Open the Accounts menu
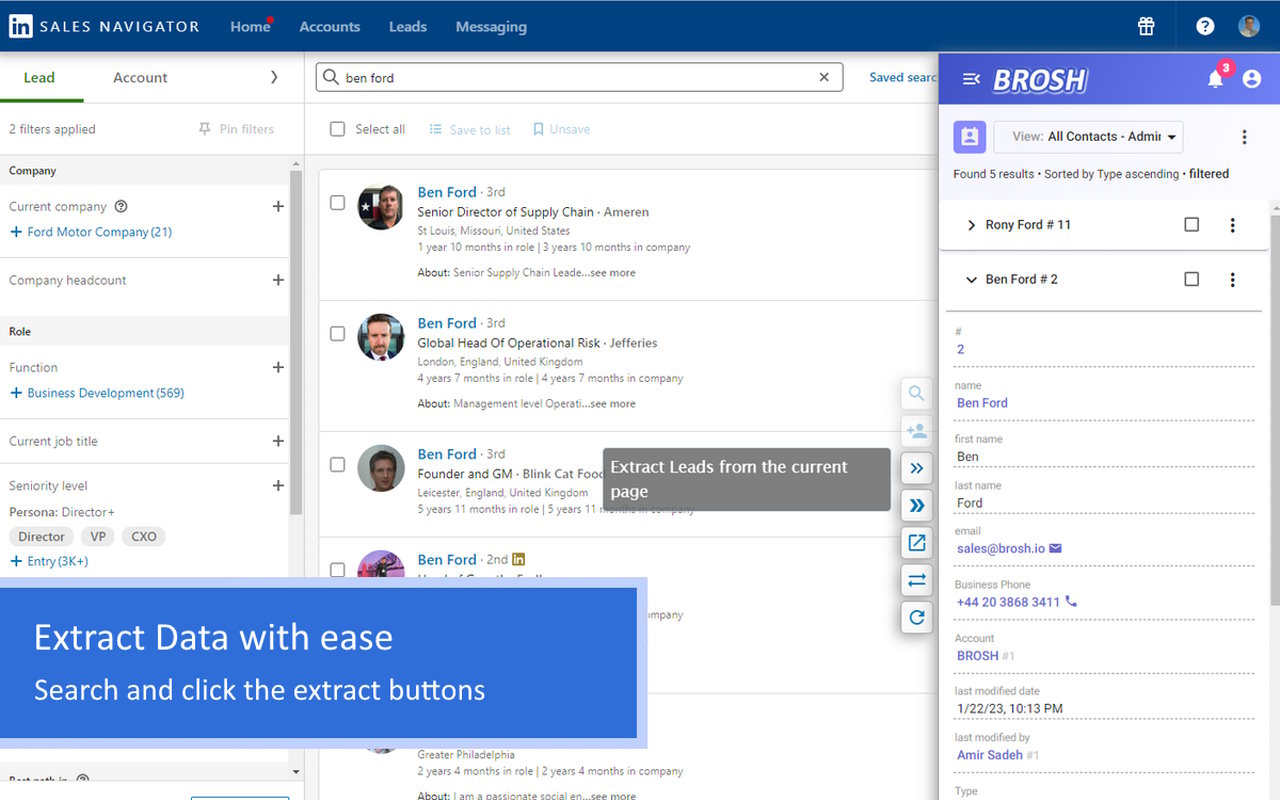This screenshot has width=1280, height=800. pyautogui.click(x=330, y=27)
